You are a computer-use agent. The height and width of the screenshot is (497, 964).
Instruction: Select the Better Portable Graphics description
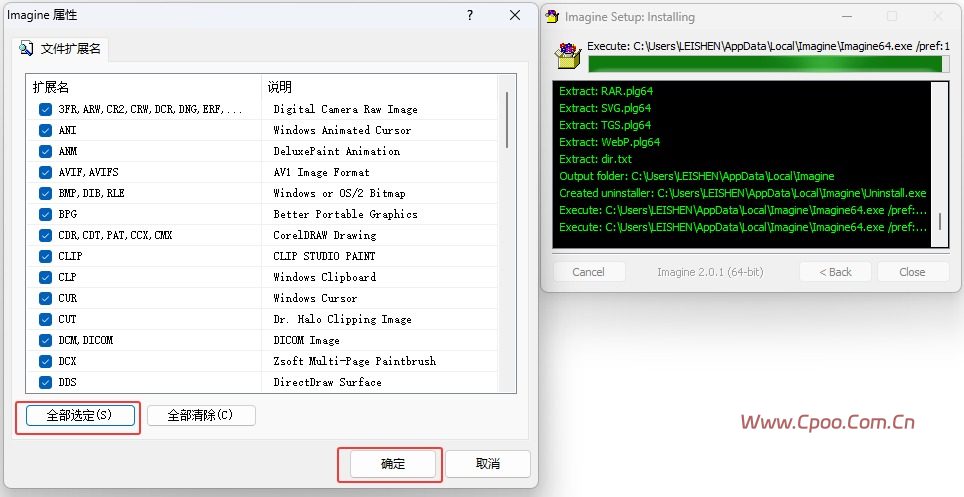click(346, 214)
